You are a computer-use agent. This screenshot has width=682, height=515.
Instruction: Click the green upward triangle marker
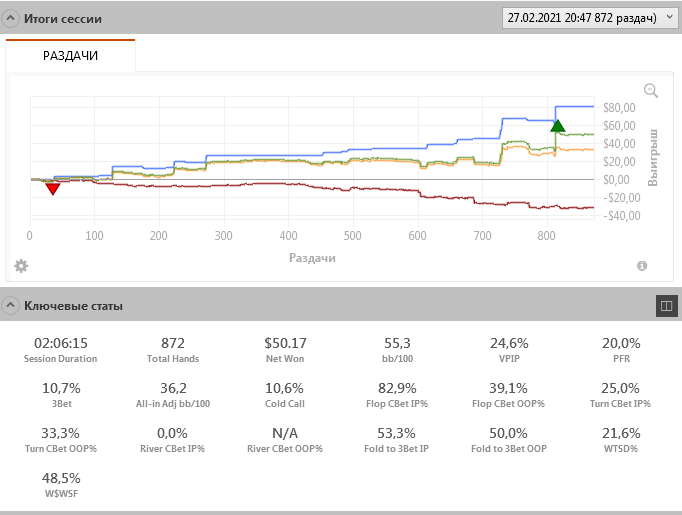pos(557,126)
